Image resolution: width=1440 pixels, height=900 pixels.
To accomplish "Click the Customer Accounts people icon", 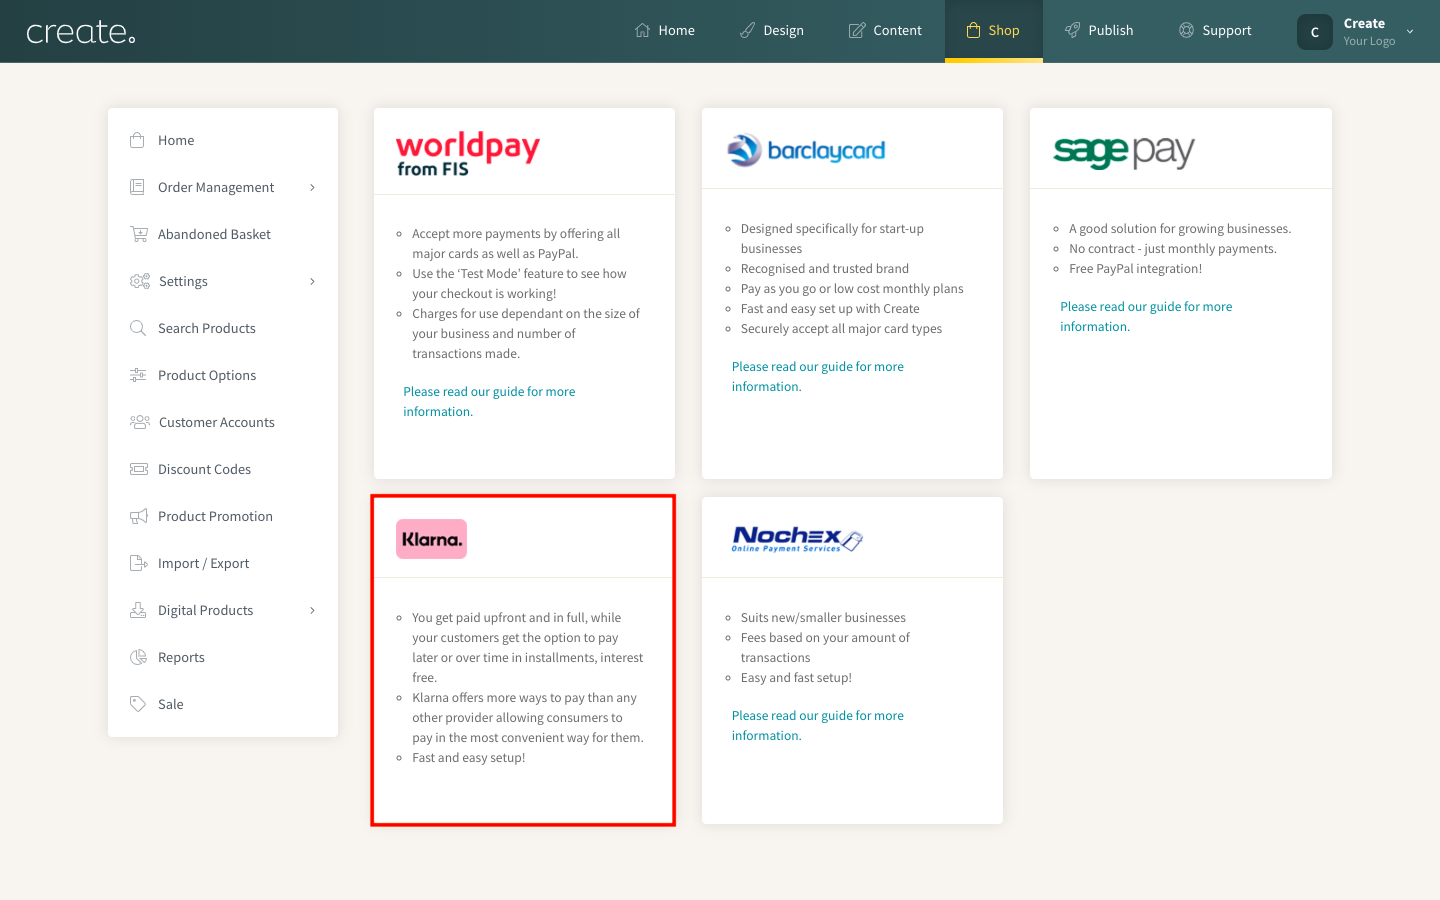I will [x=139, y=422].
